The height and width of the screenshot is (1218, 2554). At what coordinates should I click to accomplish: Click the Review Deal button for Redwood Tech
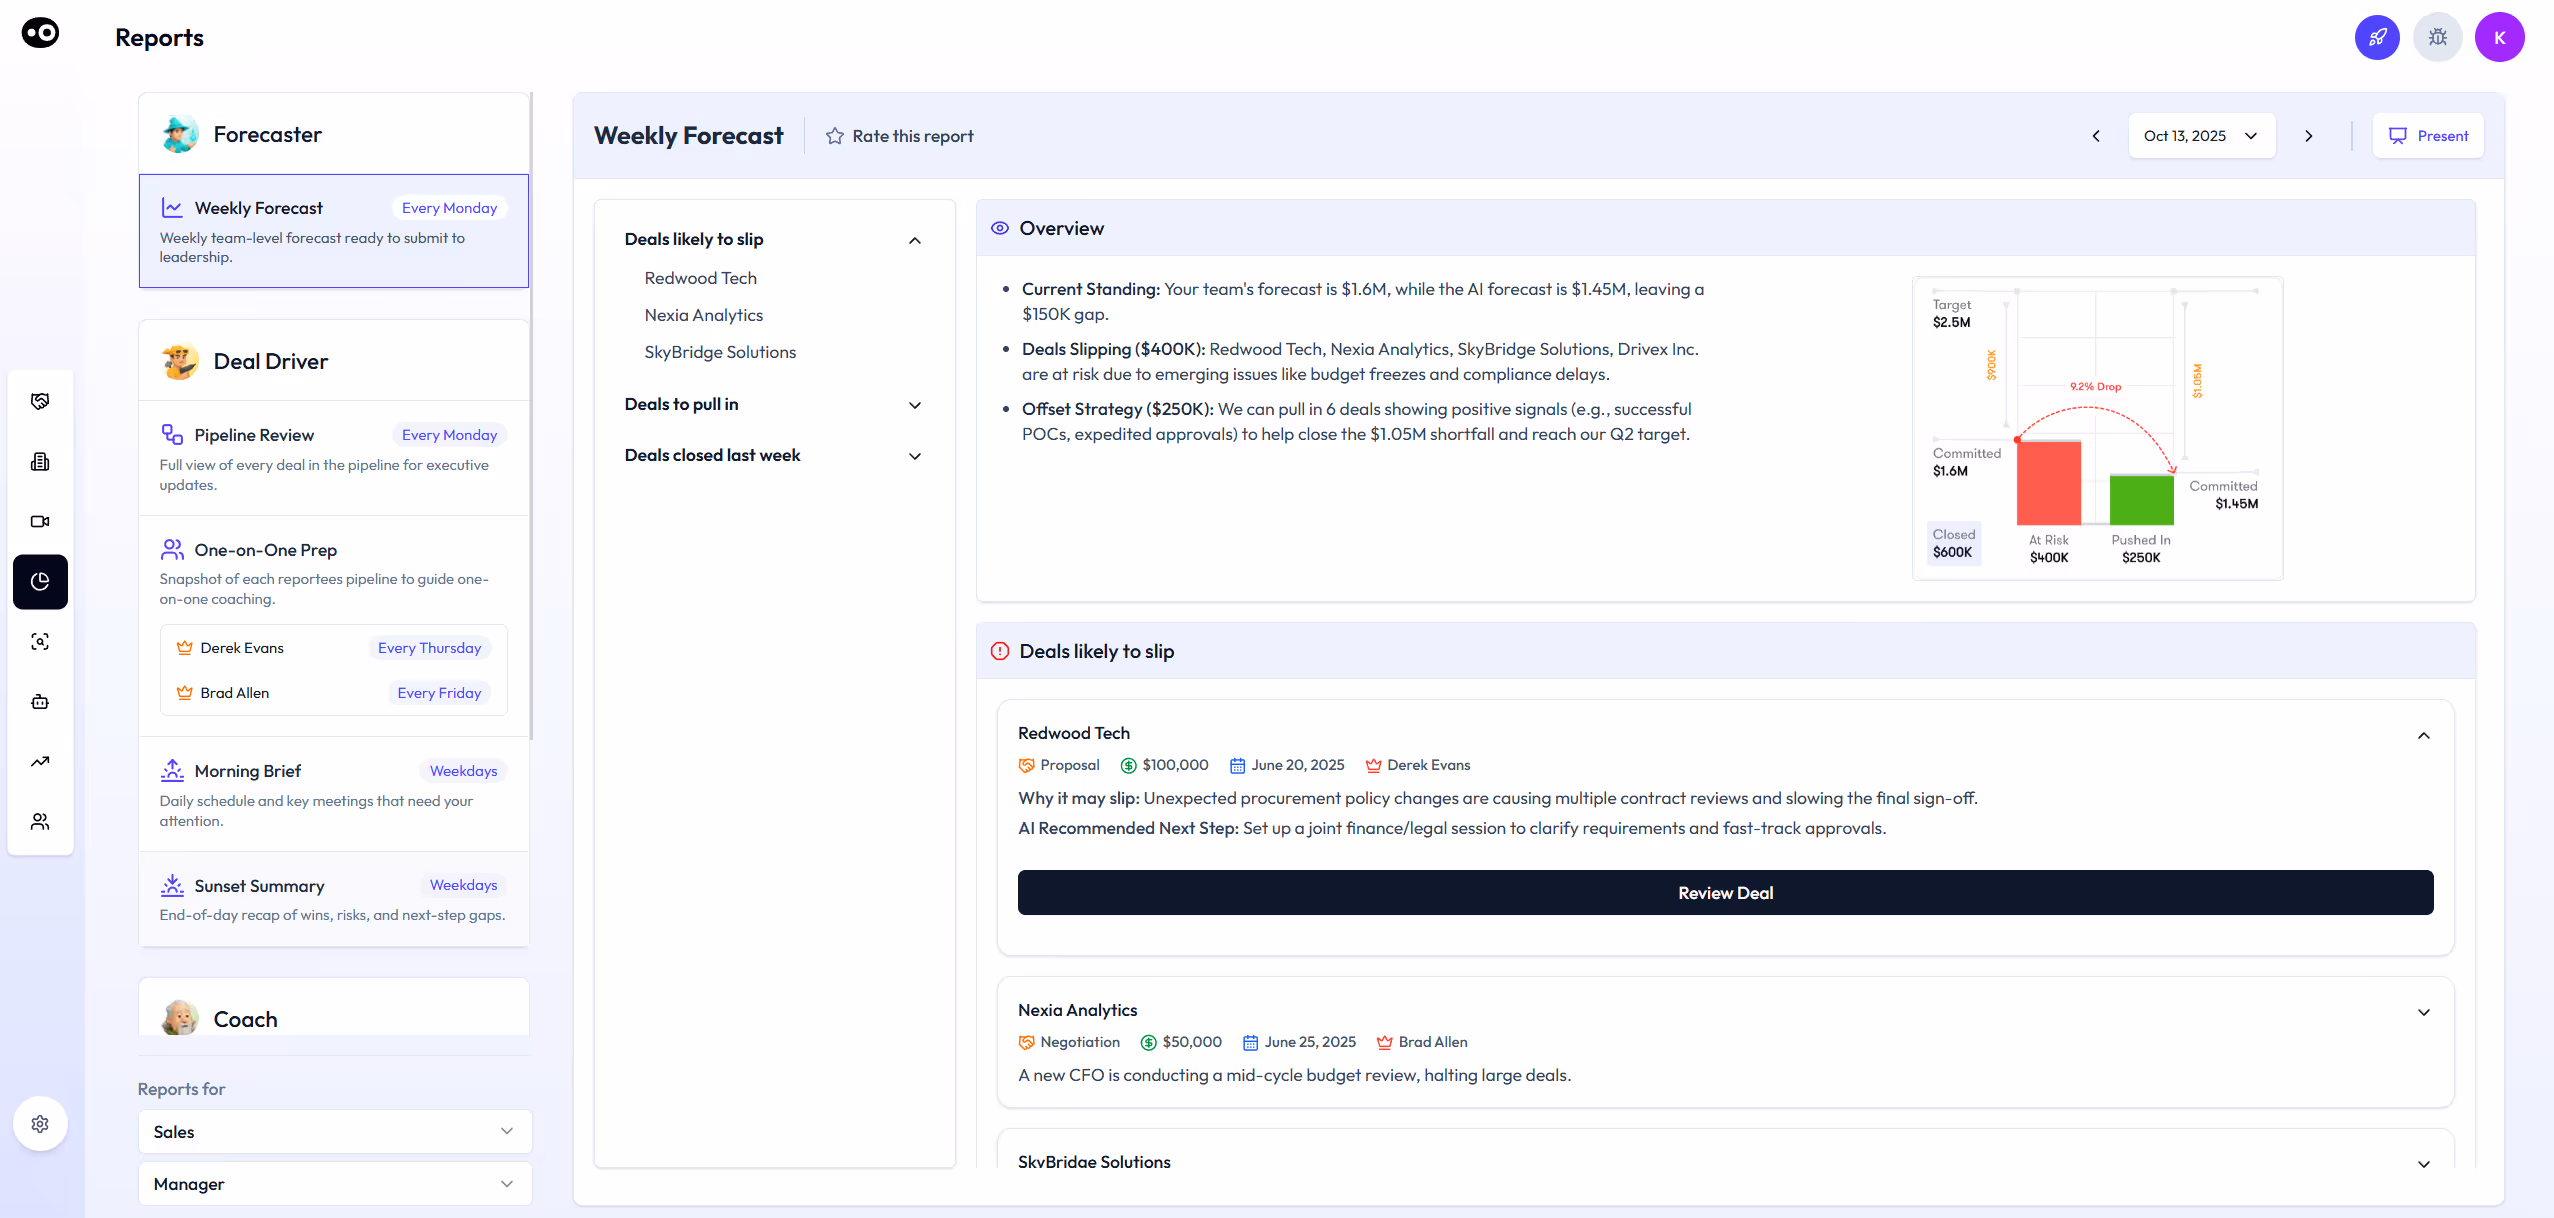(1724, 892)
